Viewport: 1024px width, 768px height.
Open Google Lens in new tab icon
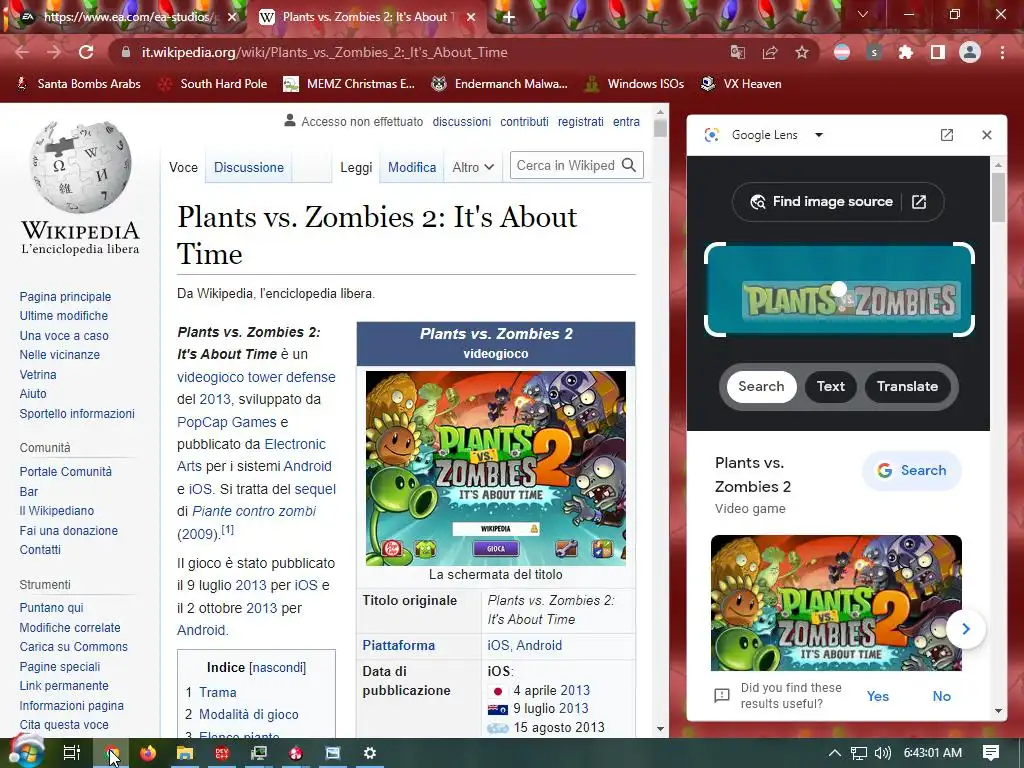click(947, 135)
